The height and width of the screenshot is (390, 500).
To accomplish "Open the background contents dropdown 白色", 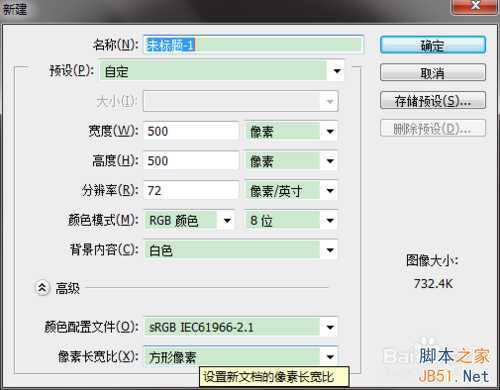I will click(x=241, y=250).
